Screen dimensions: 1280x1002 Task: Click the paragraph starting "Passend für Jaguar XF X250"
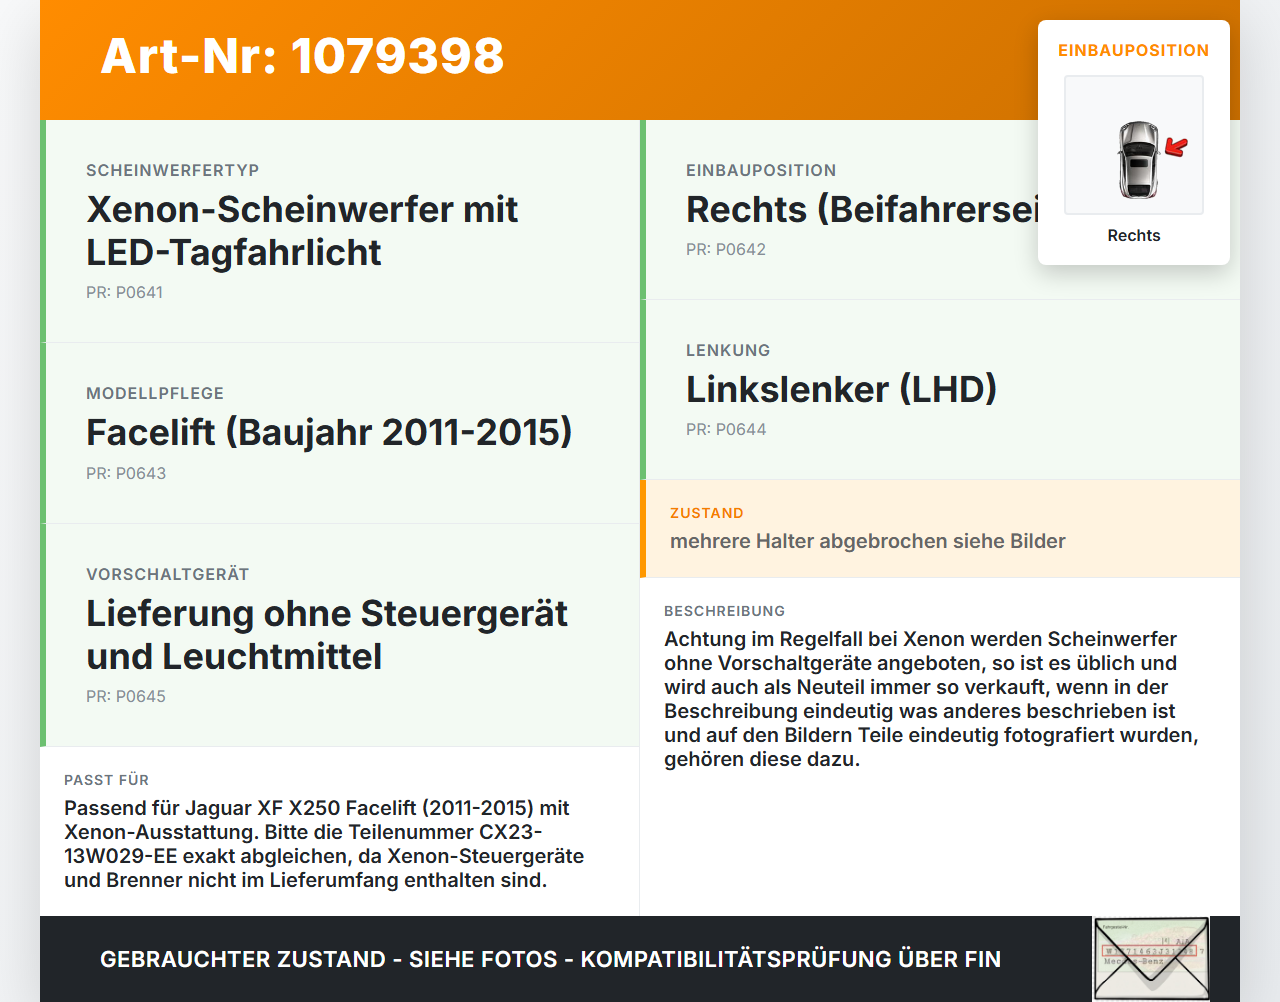324,844
